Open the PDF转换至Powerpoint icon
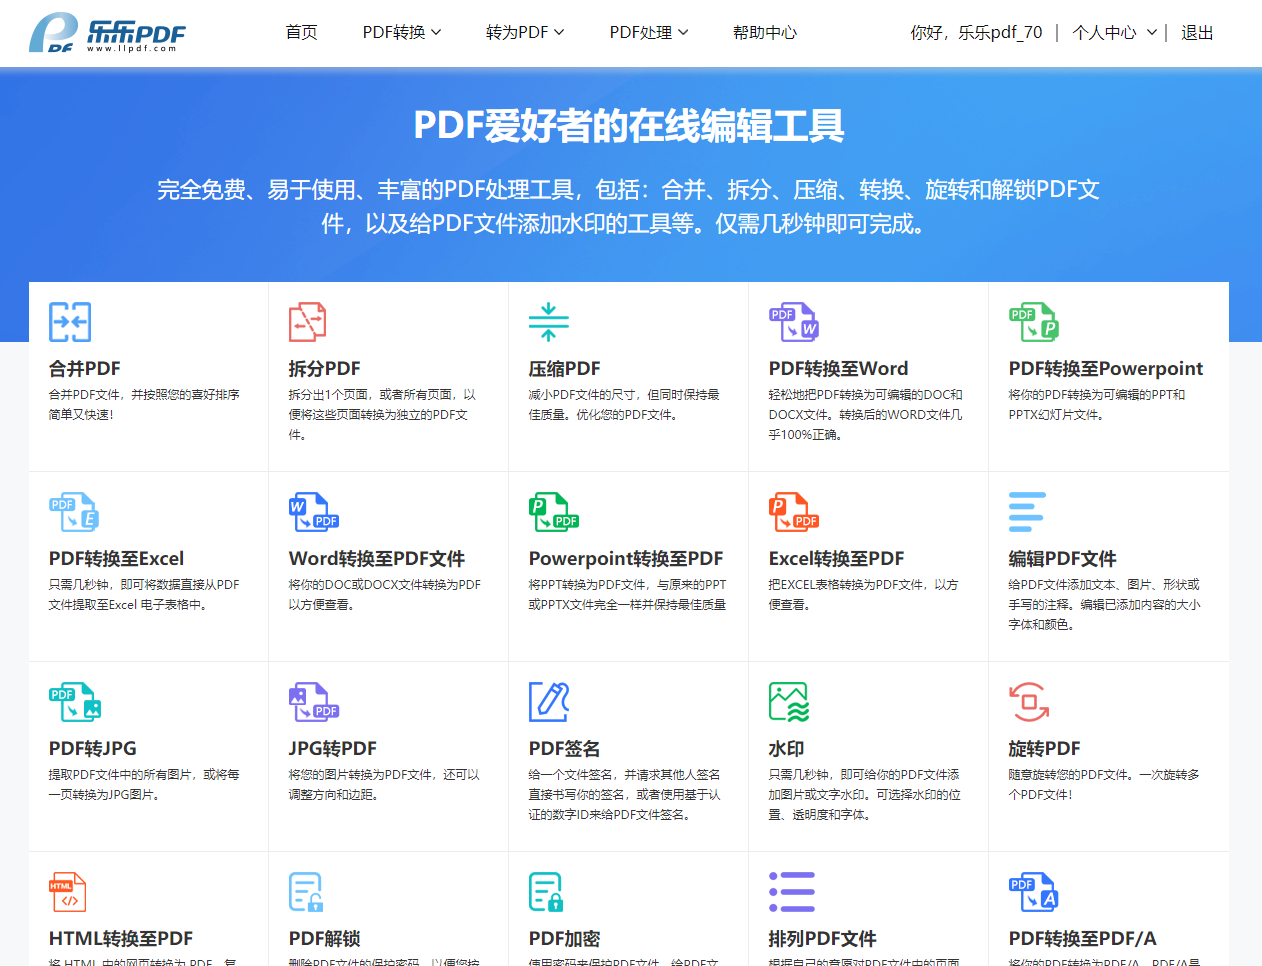The height and width of the screenshot is (966, 1262). pos(1034,322)
